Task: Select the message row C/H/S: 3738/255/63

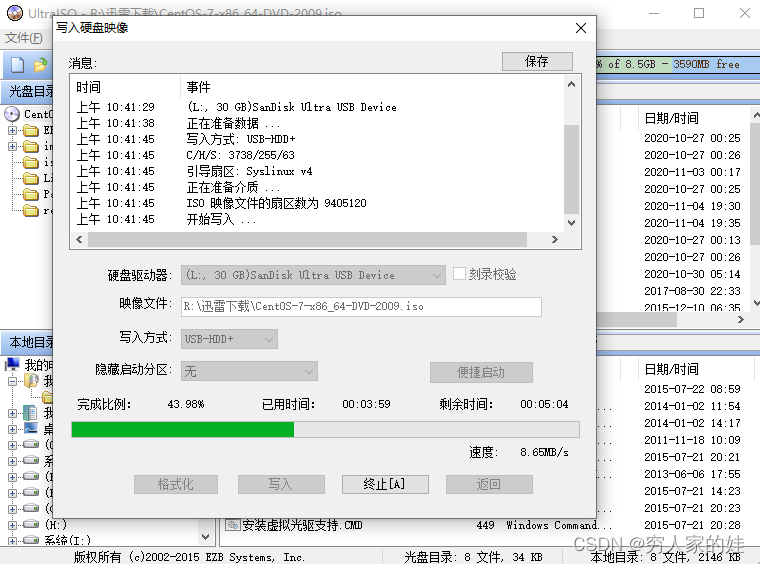Action: coord(317,155)
